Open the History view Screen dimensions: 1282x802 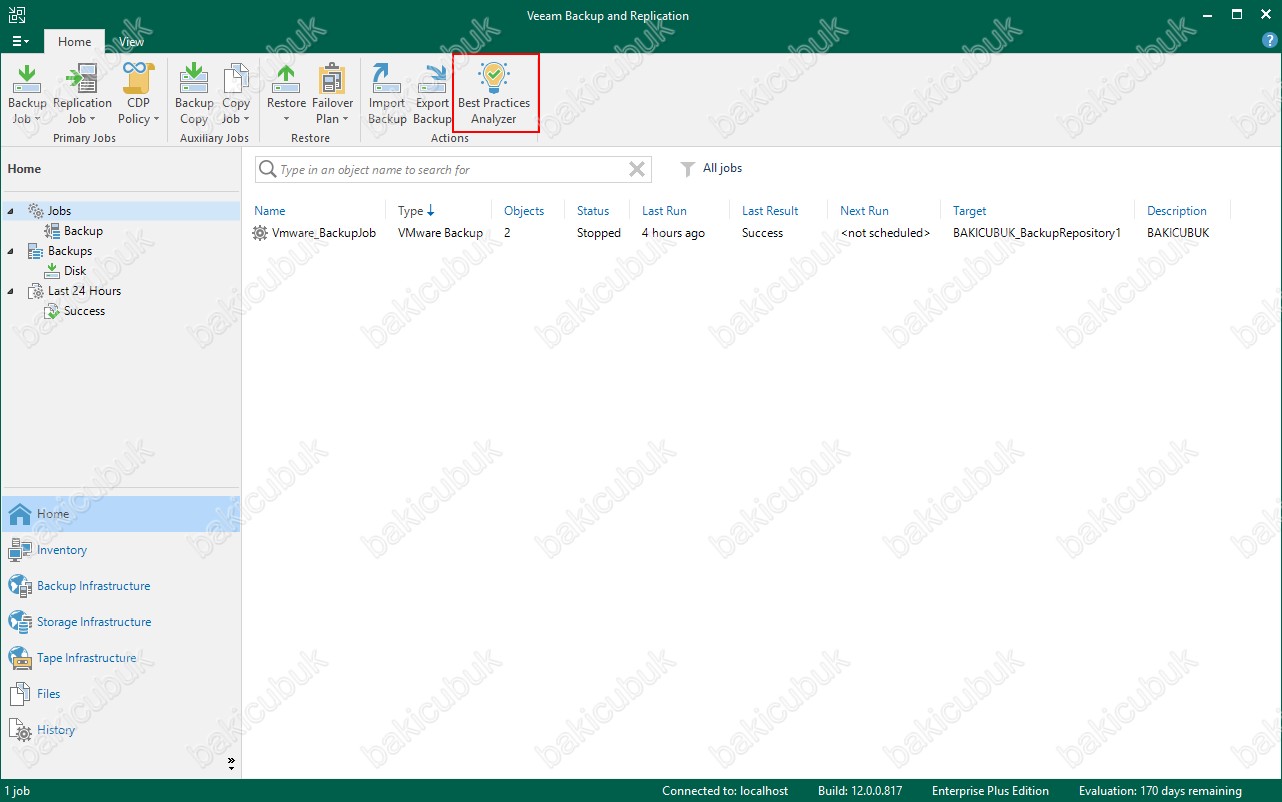point(56,730)
